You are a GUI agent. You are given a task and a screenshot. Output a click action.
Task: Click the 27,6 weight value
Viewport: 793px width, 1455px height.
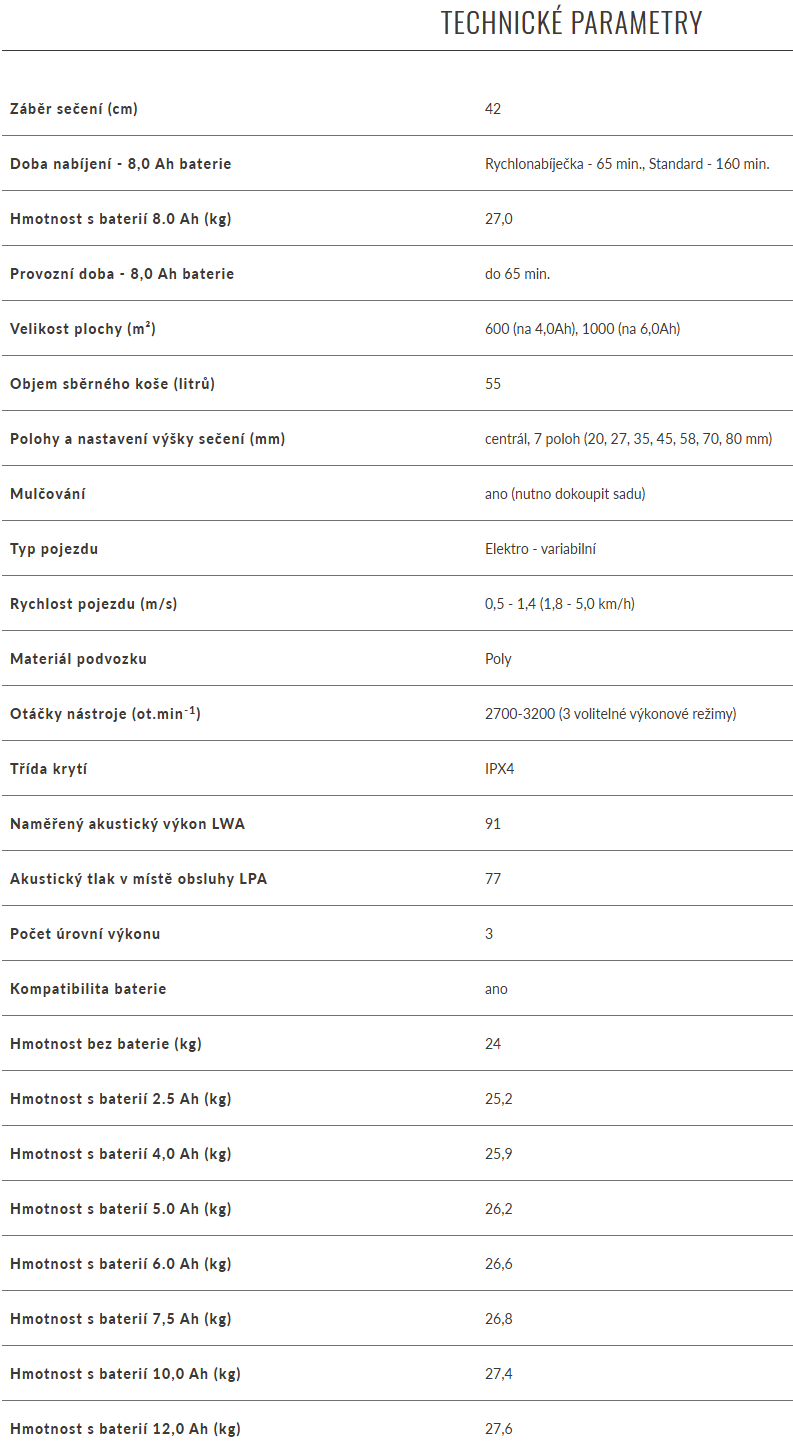pos(498,1429)
